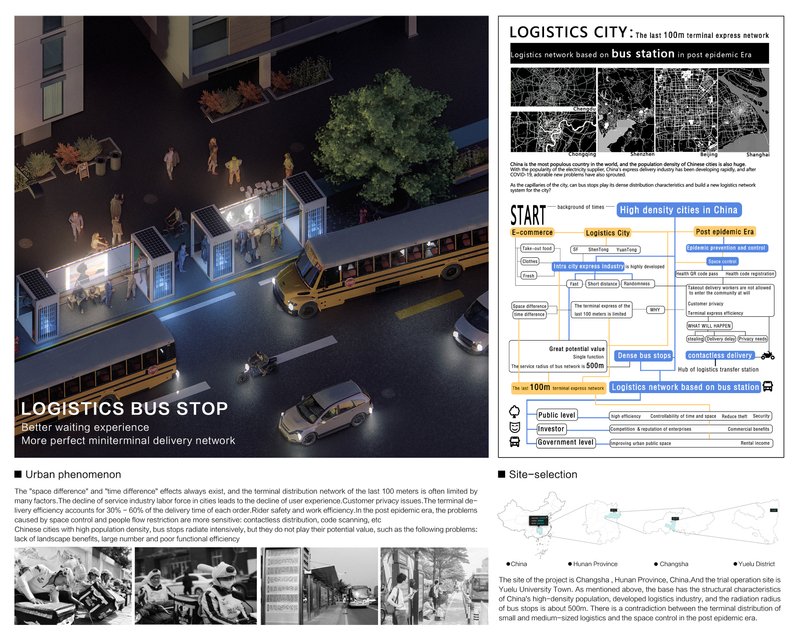Select the High density cities in China box
800x640 pixels.
click(x=678, y=210)
